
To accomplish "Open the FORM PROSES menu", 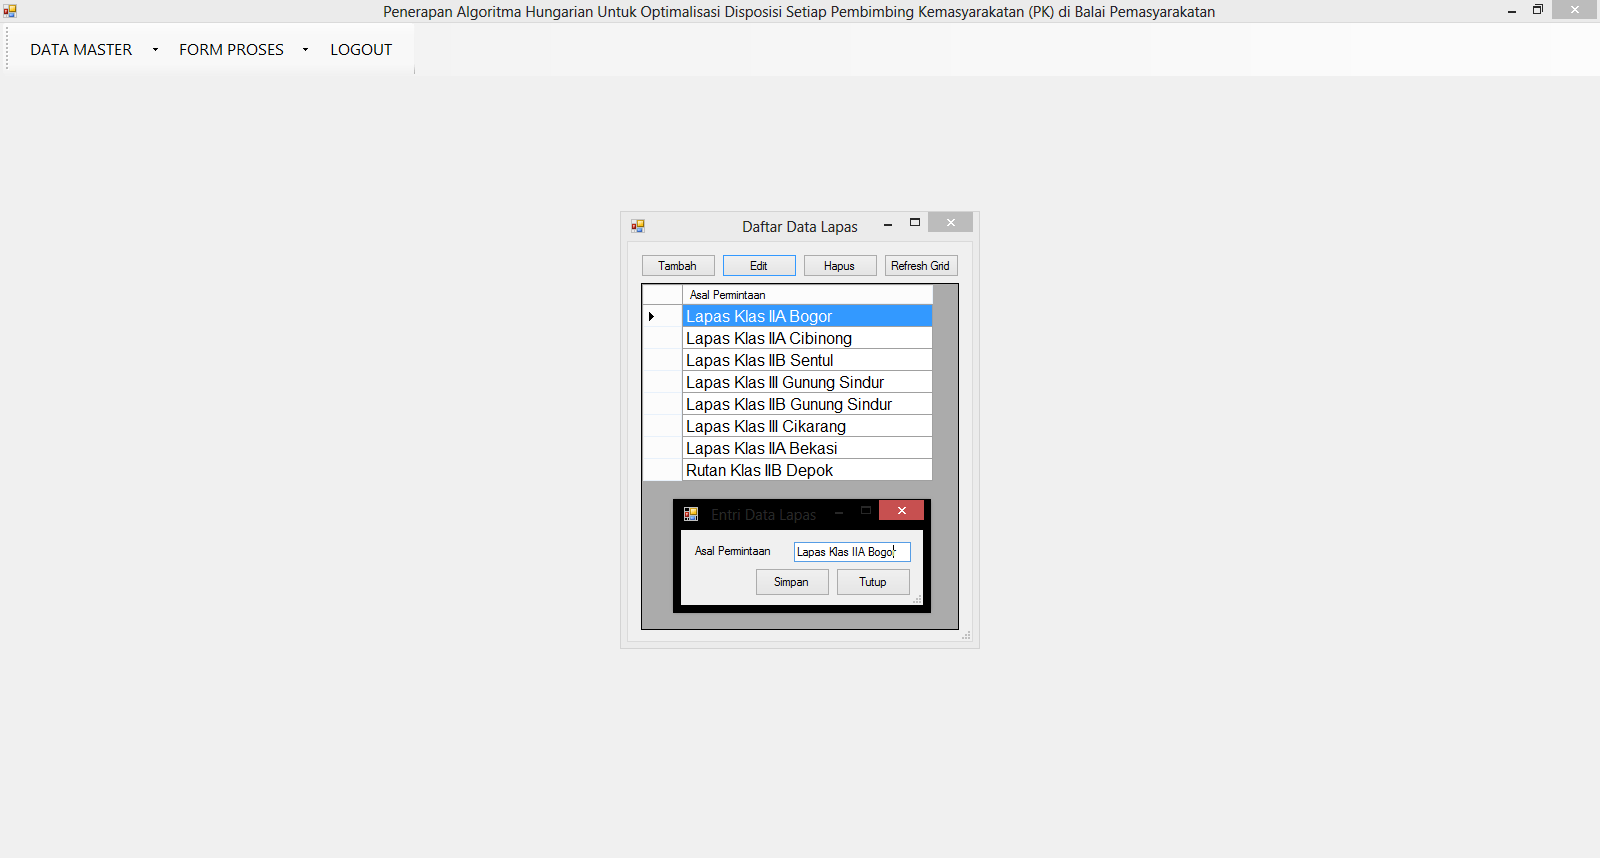I will (231, 50).
